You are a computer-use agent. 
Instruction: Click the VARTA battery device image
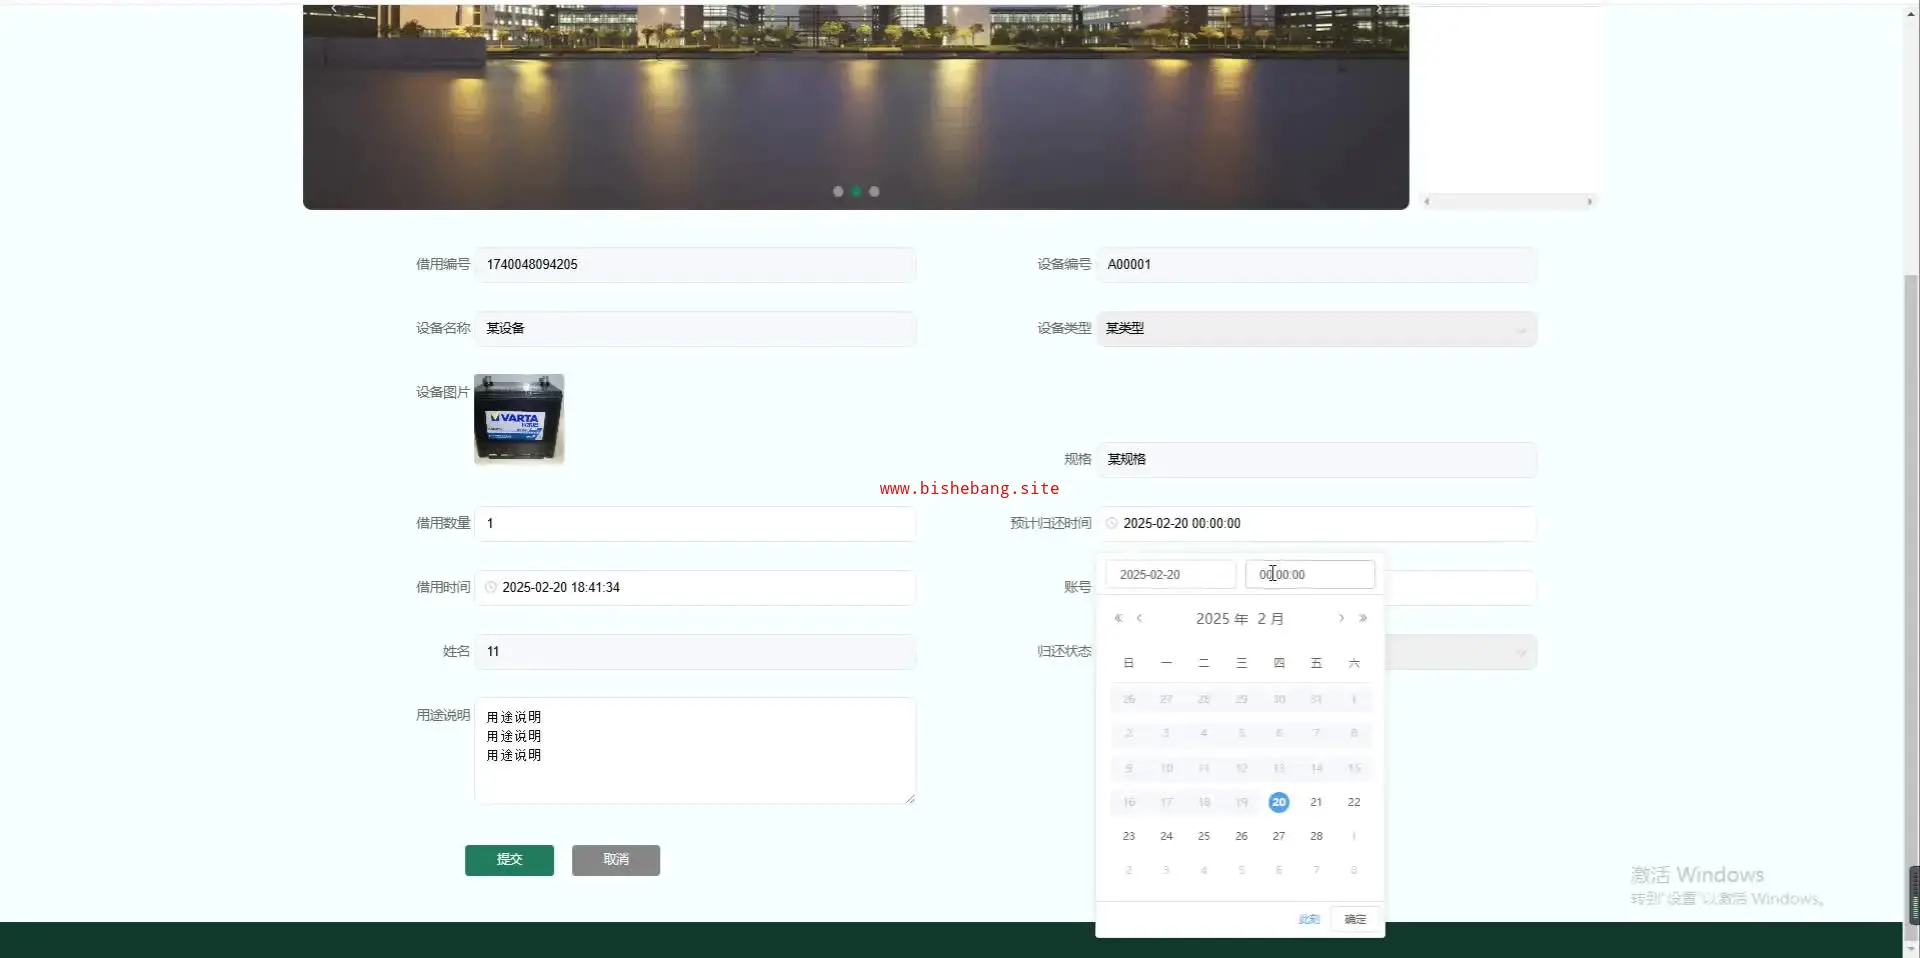(x=519, y=420)
